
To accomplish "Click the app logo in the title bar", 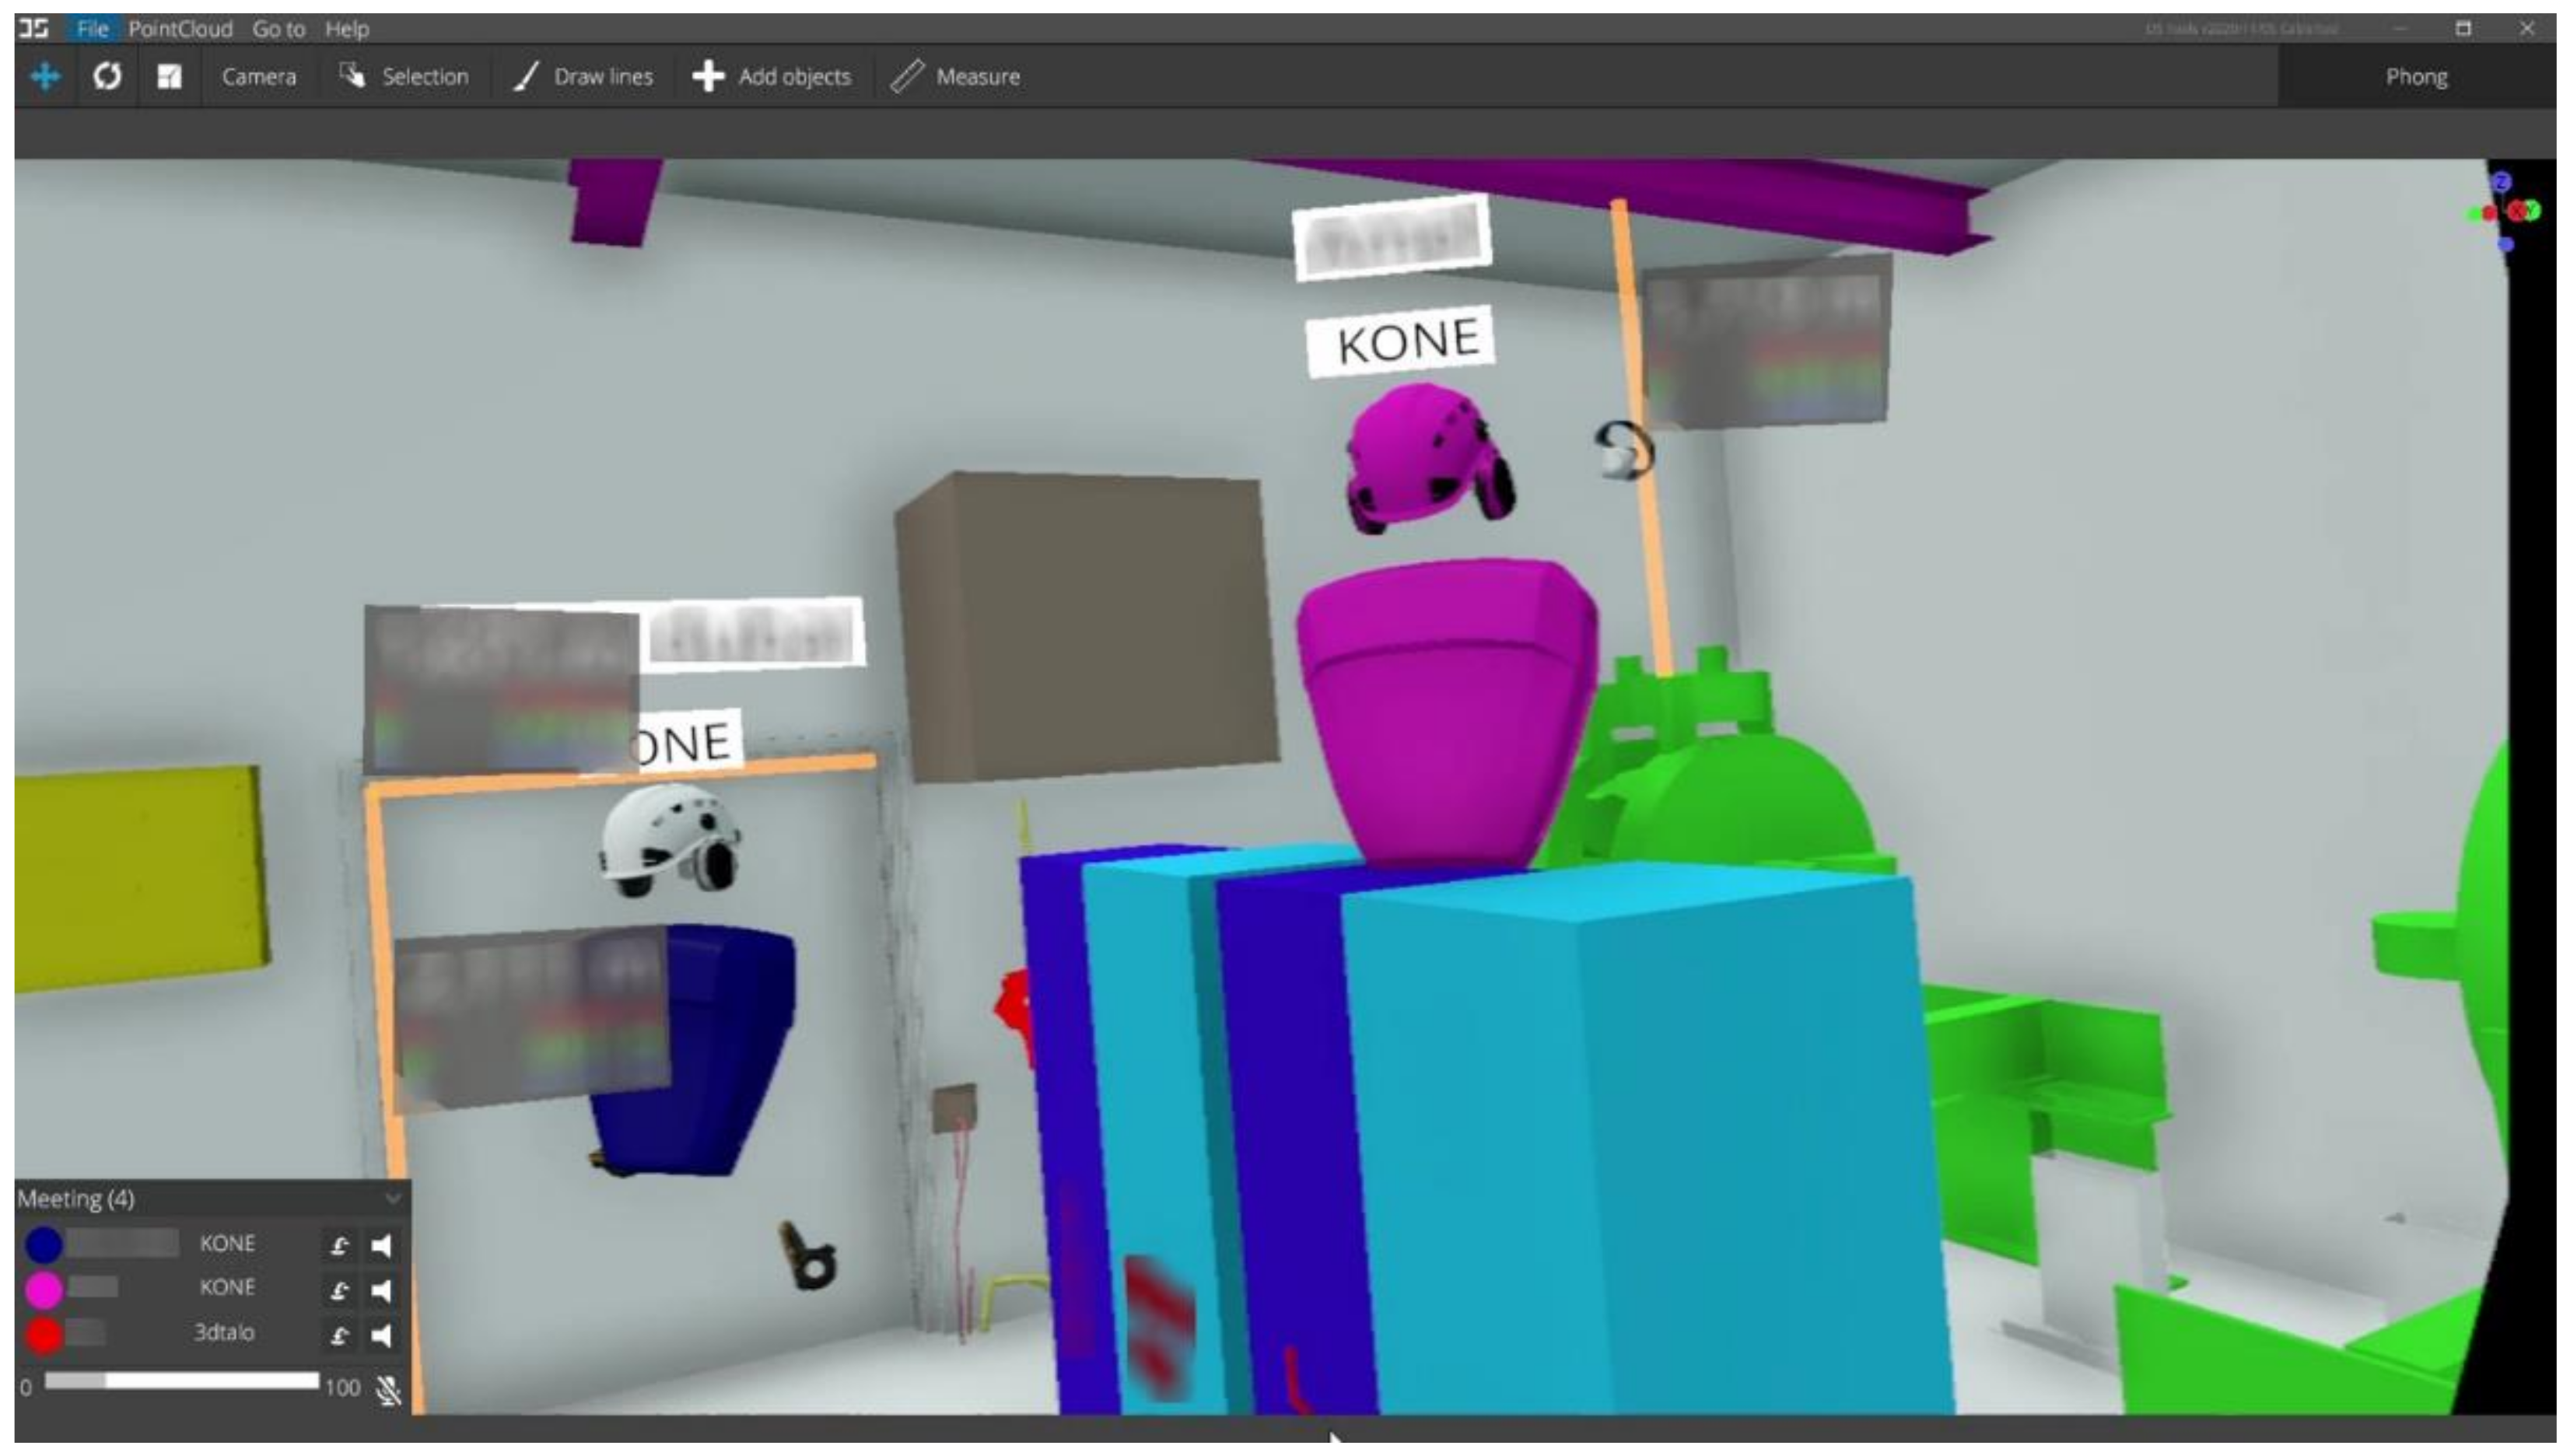I will tap(33, 28).
